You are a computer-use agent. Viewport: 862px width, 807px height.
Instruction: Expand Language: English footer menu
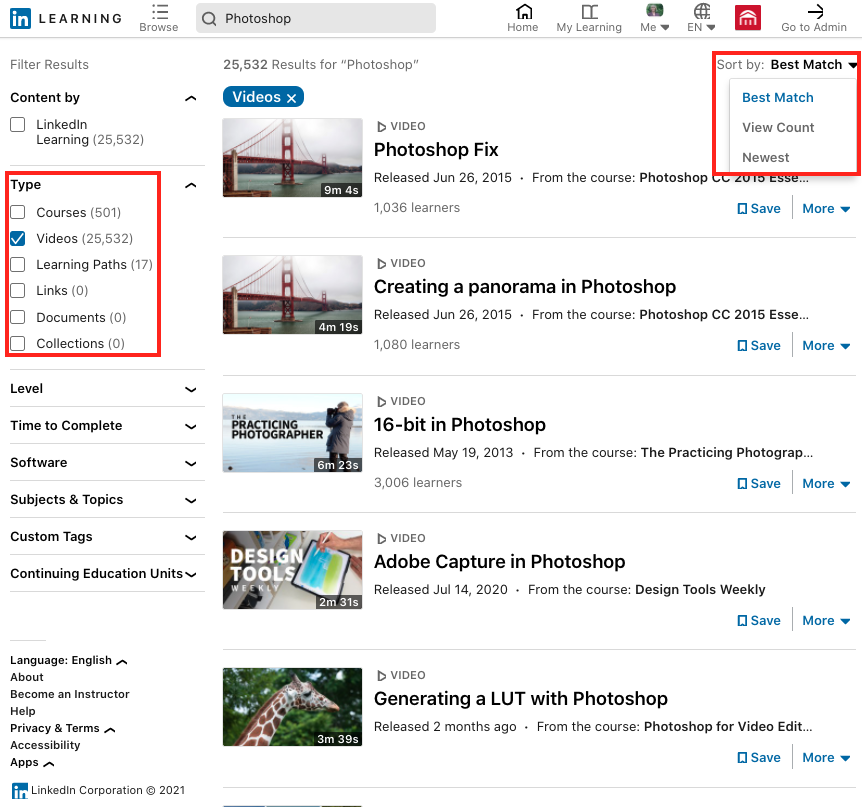click(69, 660)
